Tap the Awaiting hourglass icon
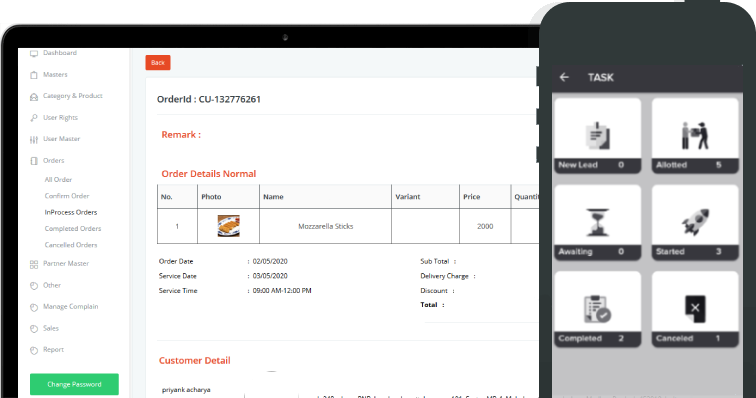Screen dimensions: 756x398 tap(598, 222)
